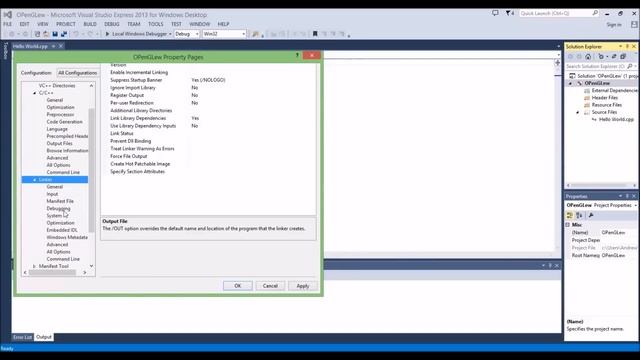Open the FILE menu
The height and width of the screenshot is (360, 640).
(8, 24)
